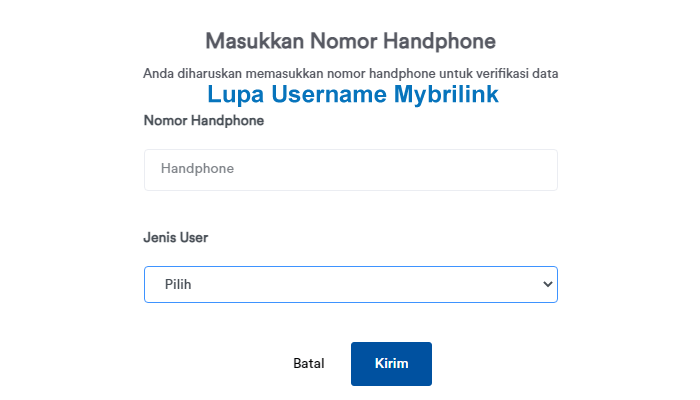The height and width of the screenshot is (400, 700).
Task: Click the Handphone number input field
Action: [x=350, y=170]
